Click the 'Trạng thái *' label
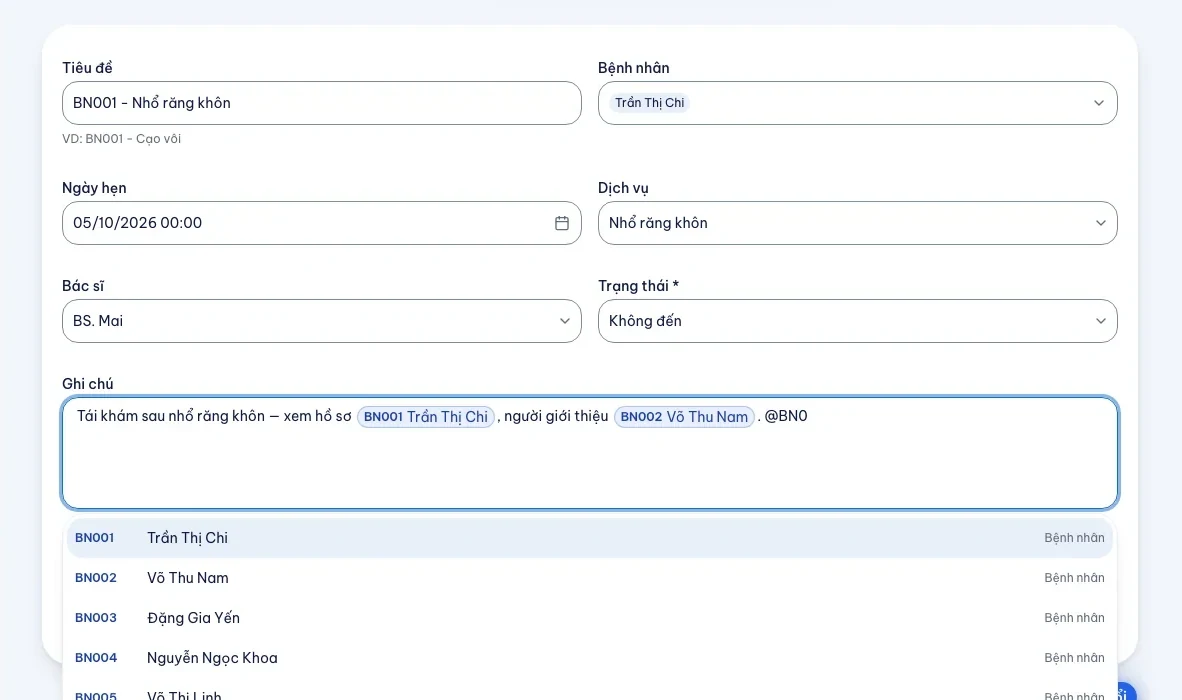 (638, 286)
